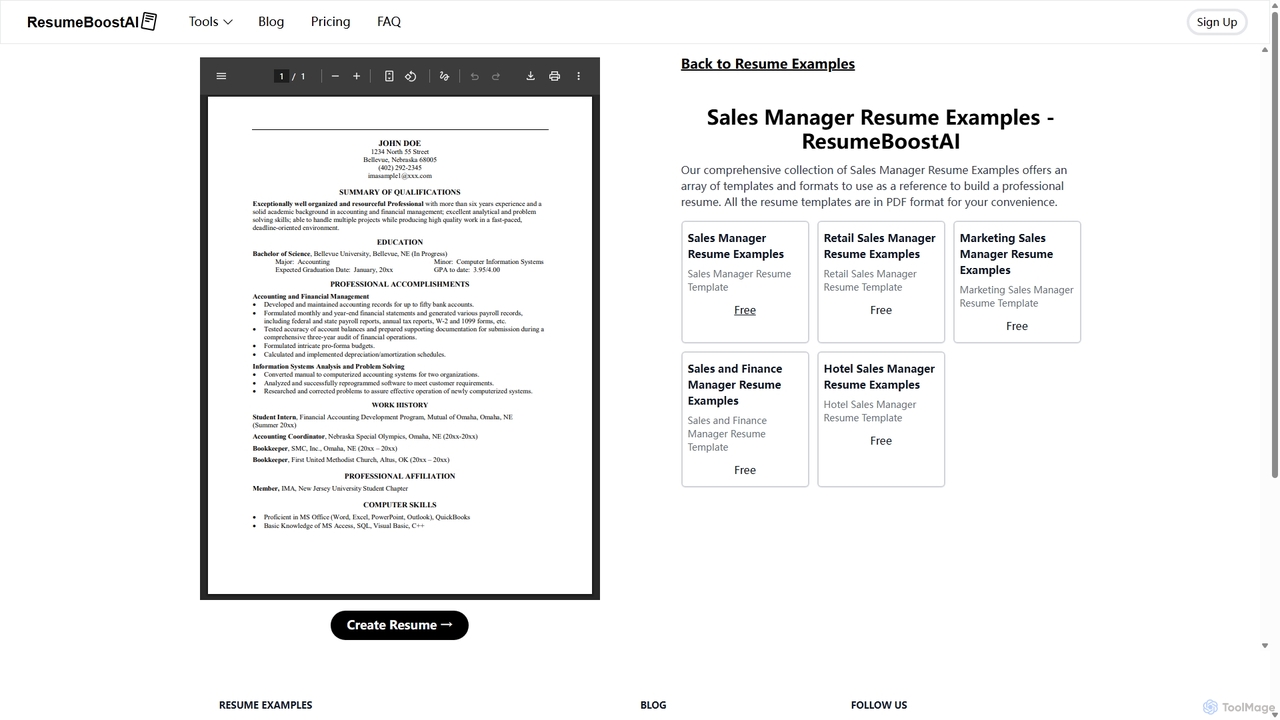The height and width of the screenshot is (720, 1280).
Task: Zoom in the PDF with plus icon
Action: pos(356,76)
